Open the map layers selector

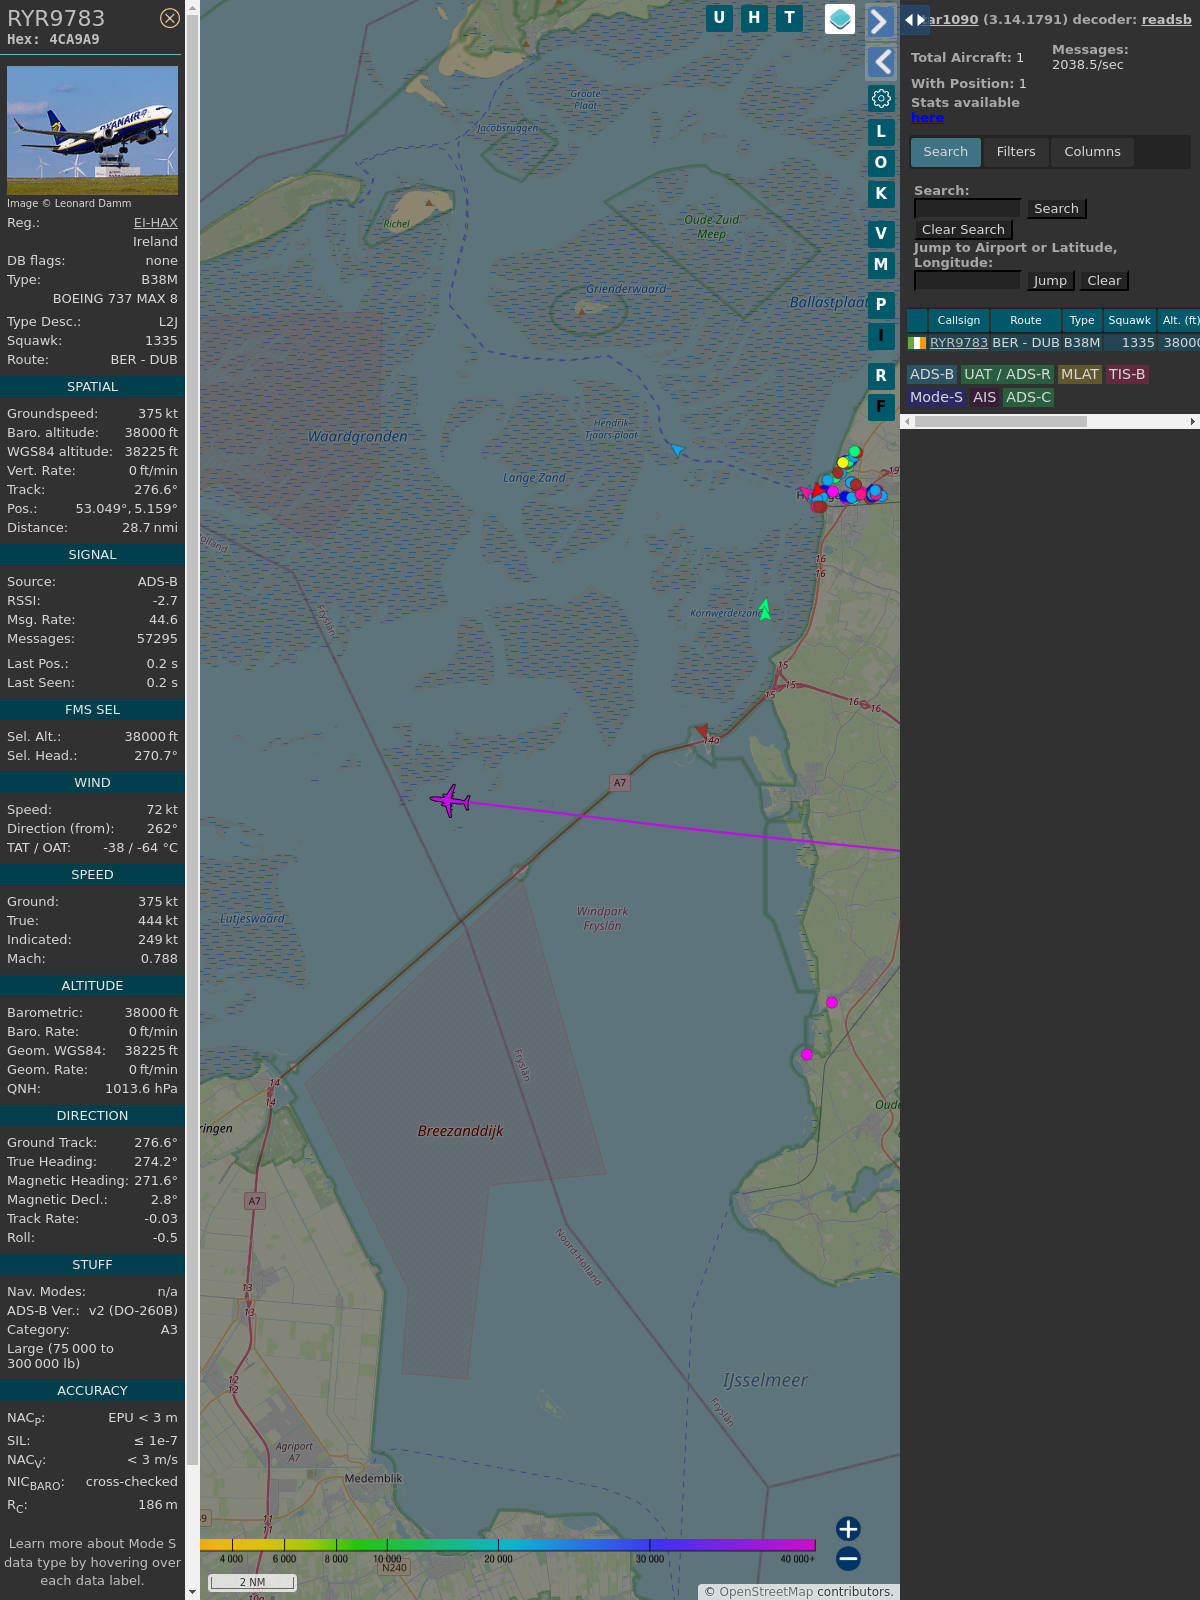point(840,19)
